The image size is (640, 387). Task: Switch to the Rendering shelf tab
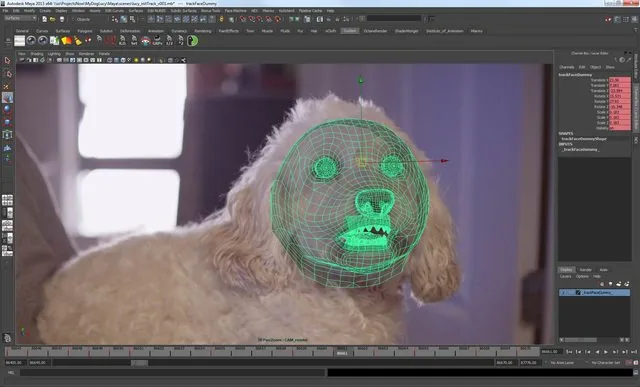click(203, 31)
